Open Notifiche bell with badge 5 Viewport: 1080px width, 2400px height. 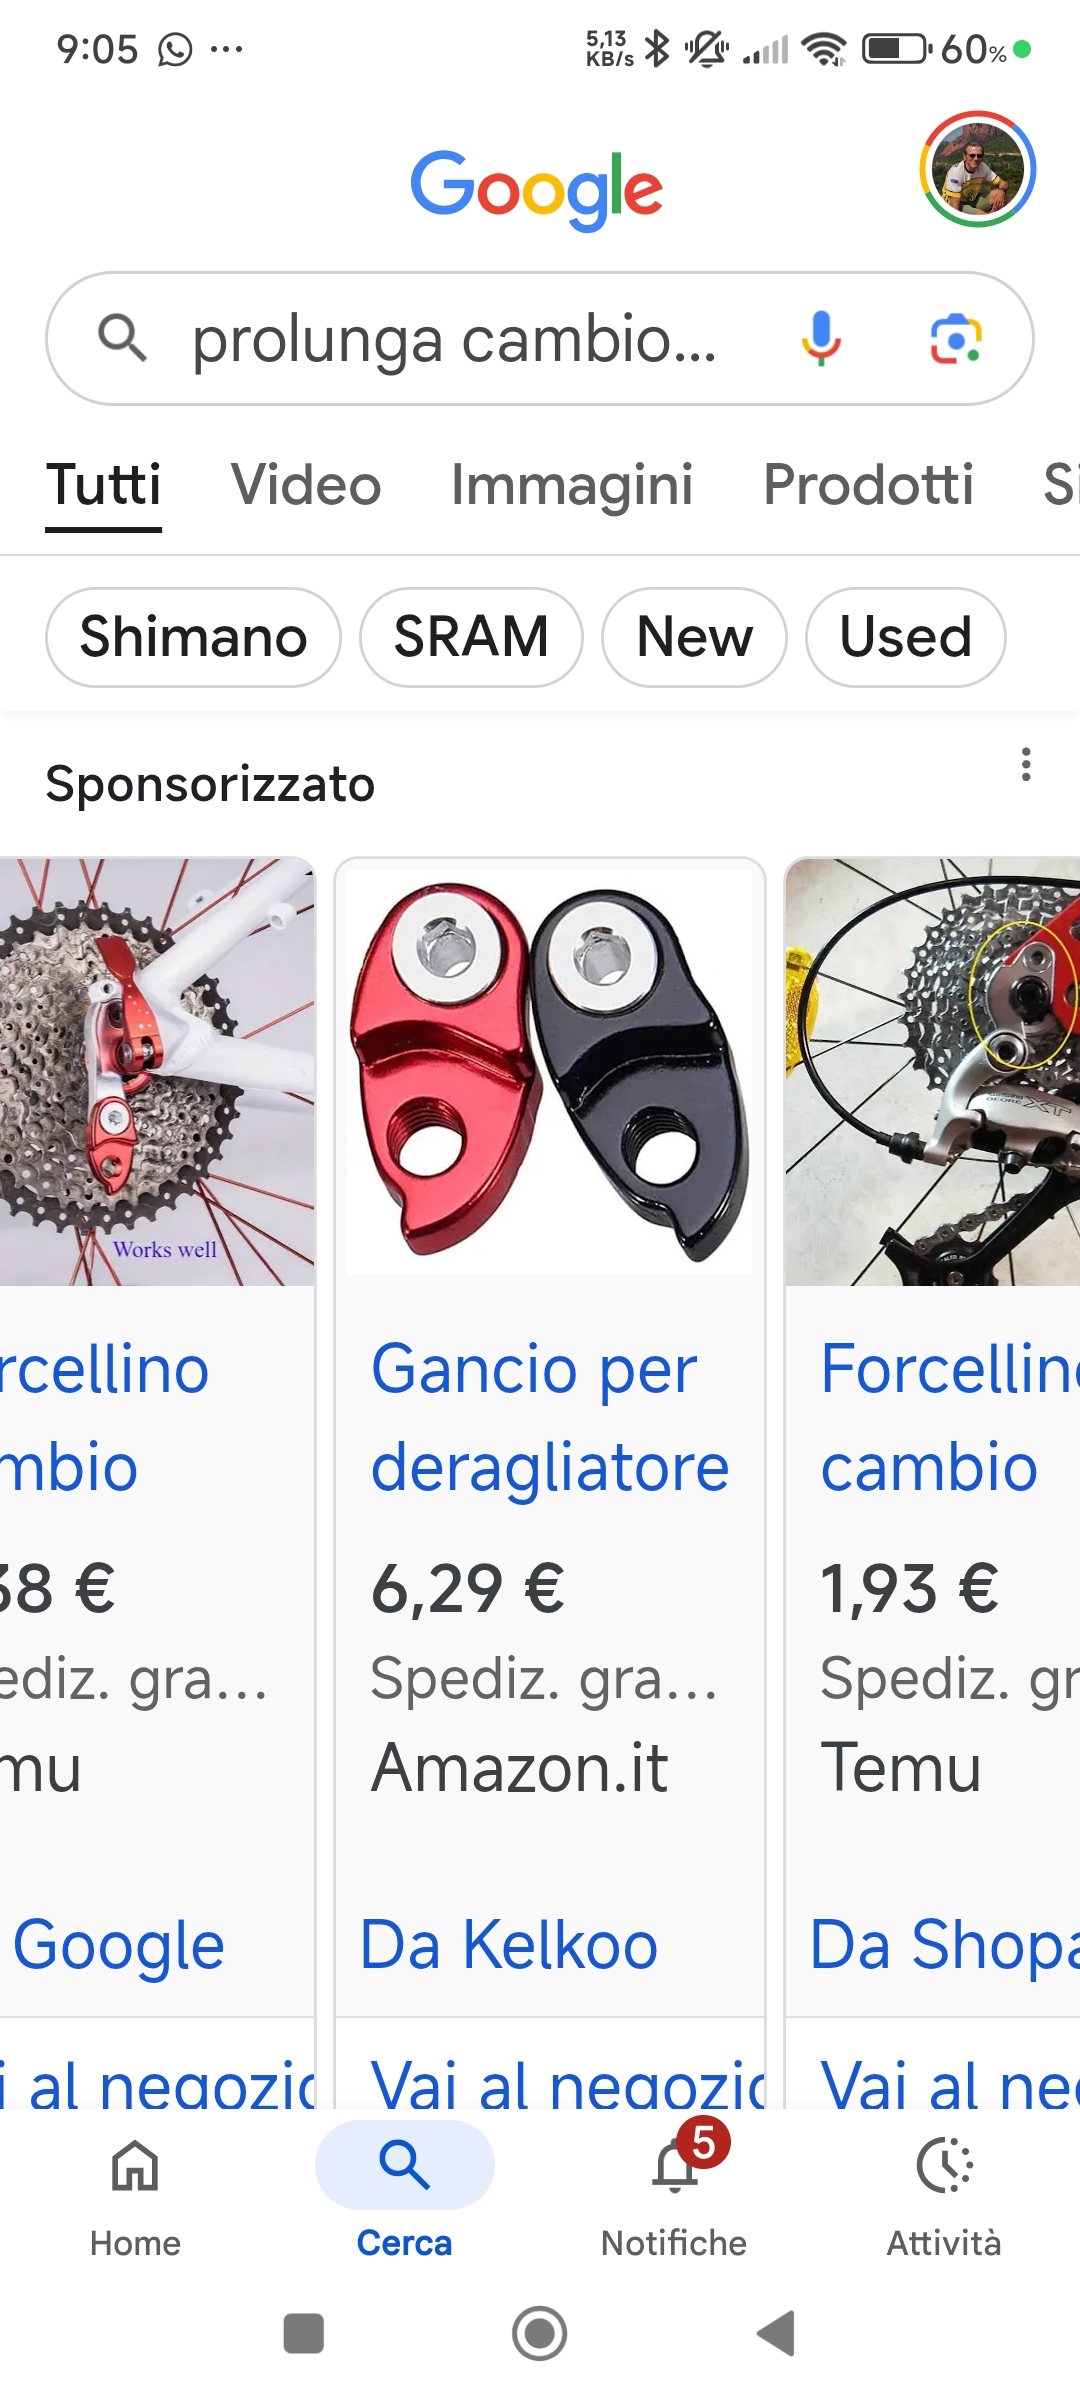tap(676, 2167)
